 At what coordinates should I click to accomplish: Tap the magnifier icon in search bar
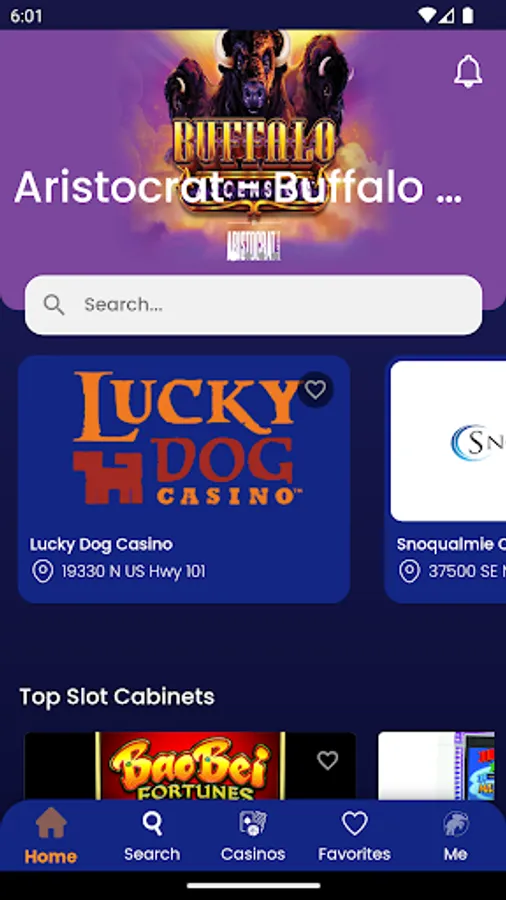pyautogui.click(x=54, y=305)
